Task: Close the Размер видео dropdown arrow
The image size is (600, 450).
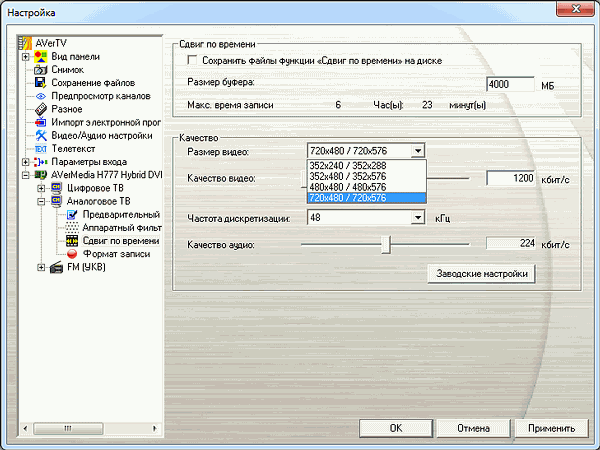Action: (418, 151)
